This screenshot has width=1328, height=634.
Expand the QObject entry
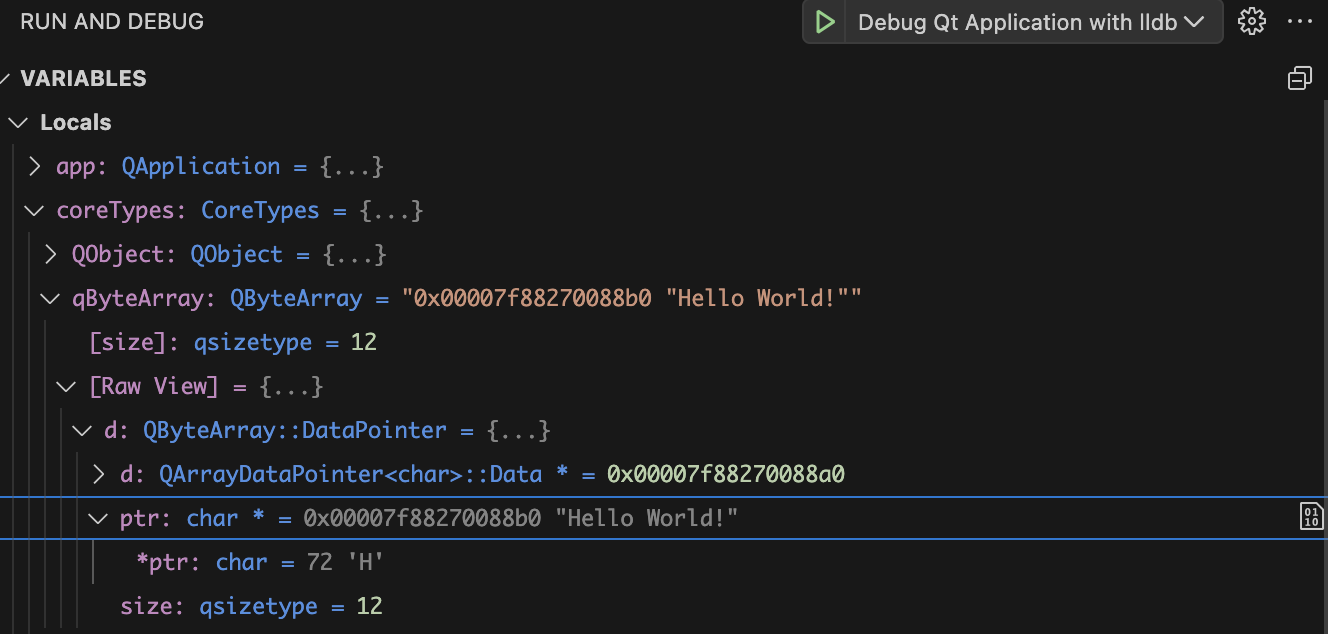click(x=51, y=254)
